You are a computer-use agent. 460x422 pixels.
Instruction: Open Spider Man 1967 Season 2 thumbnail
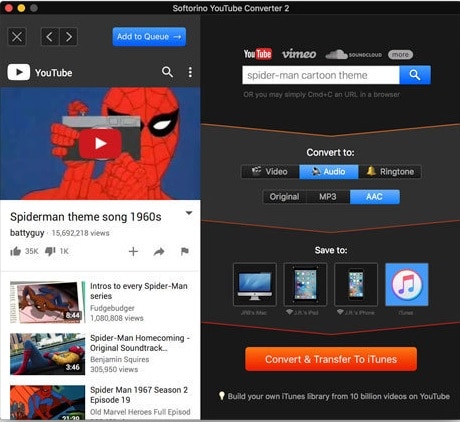[x=47, y=402]
